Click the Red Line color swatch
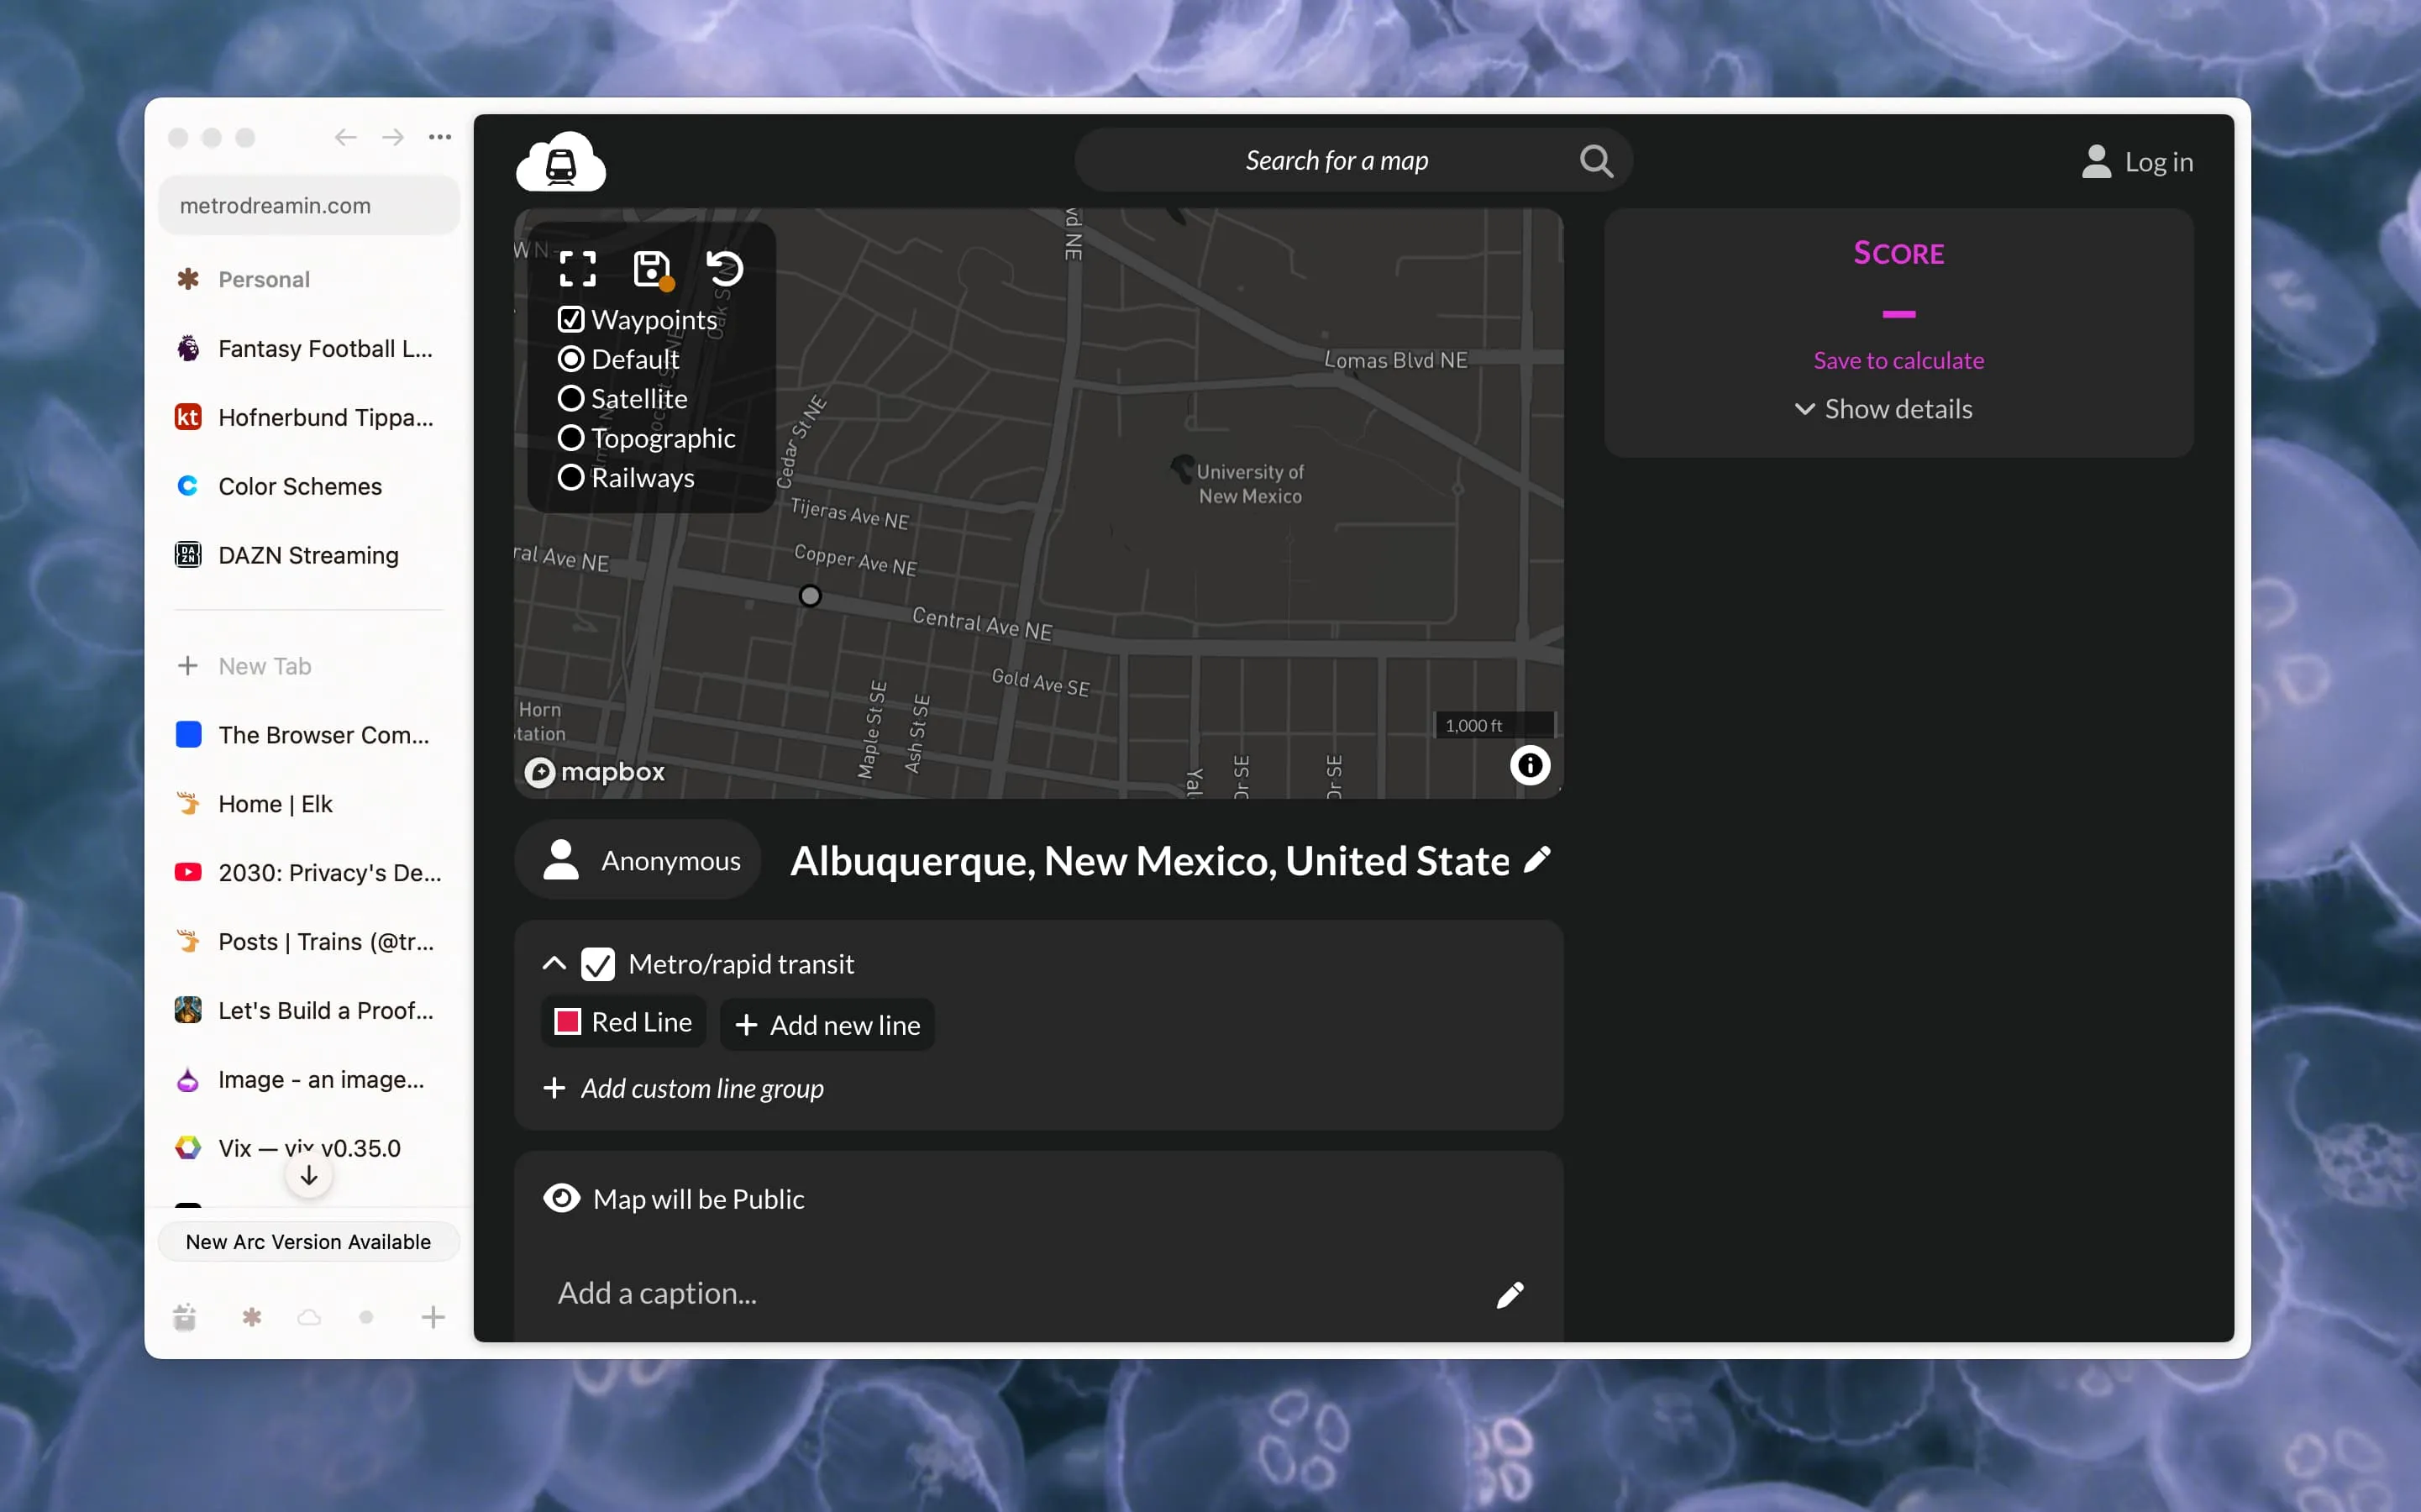The height and width of the screenshot is (1512, 2421). tap(568, 1022)
